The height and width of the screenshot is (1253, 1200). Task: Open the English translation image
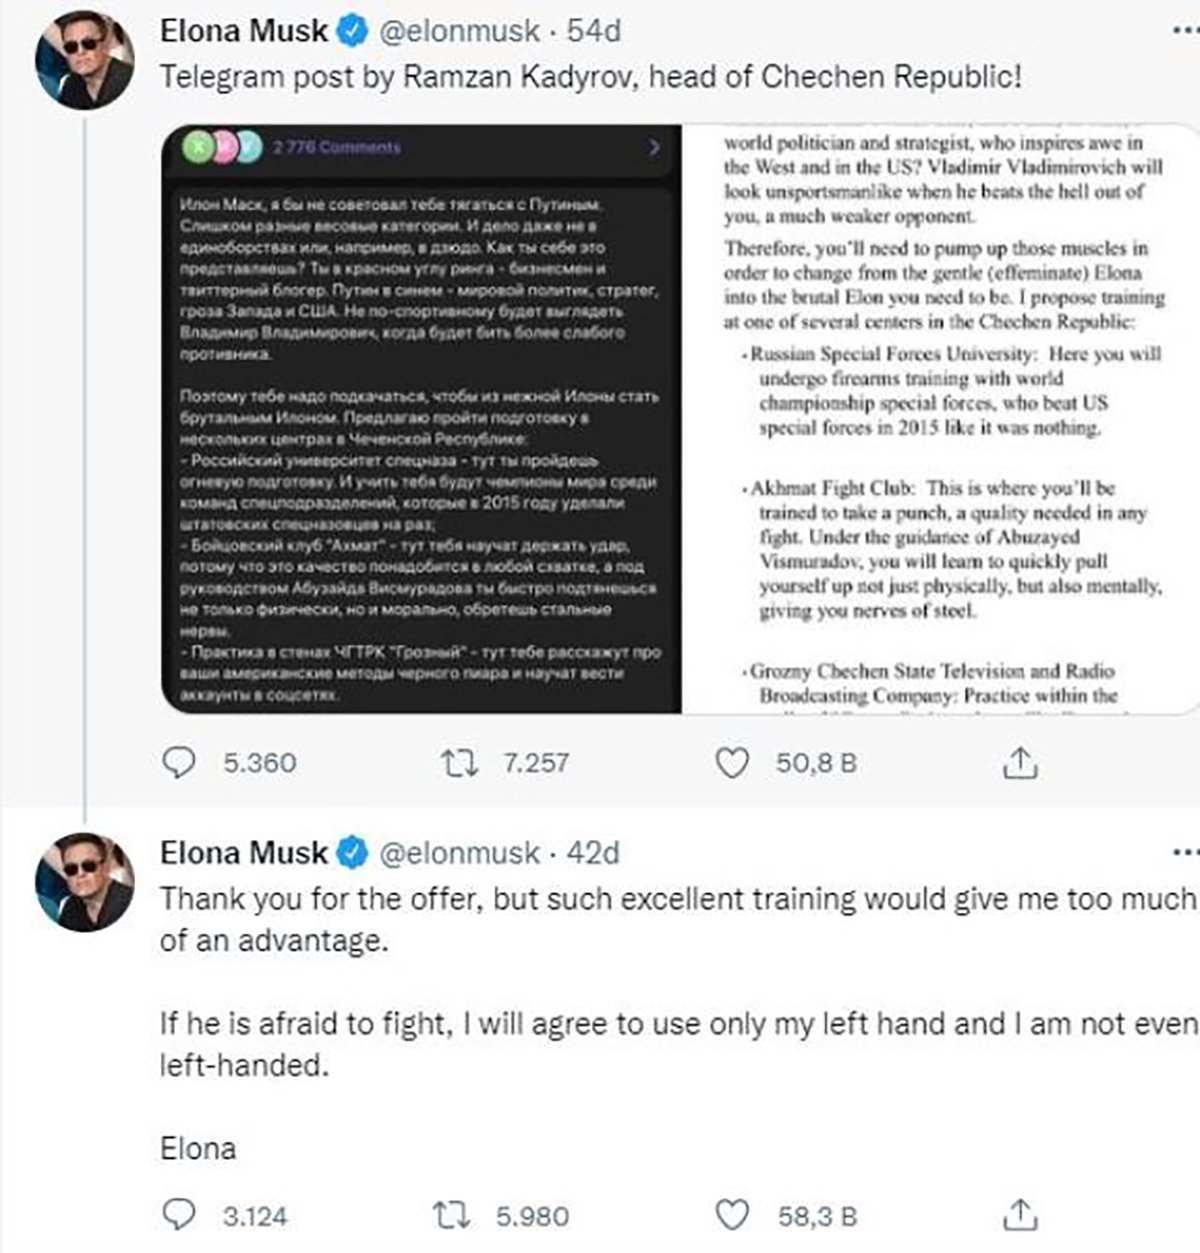[x=940, y=420]
